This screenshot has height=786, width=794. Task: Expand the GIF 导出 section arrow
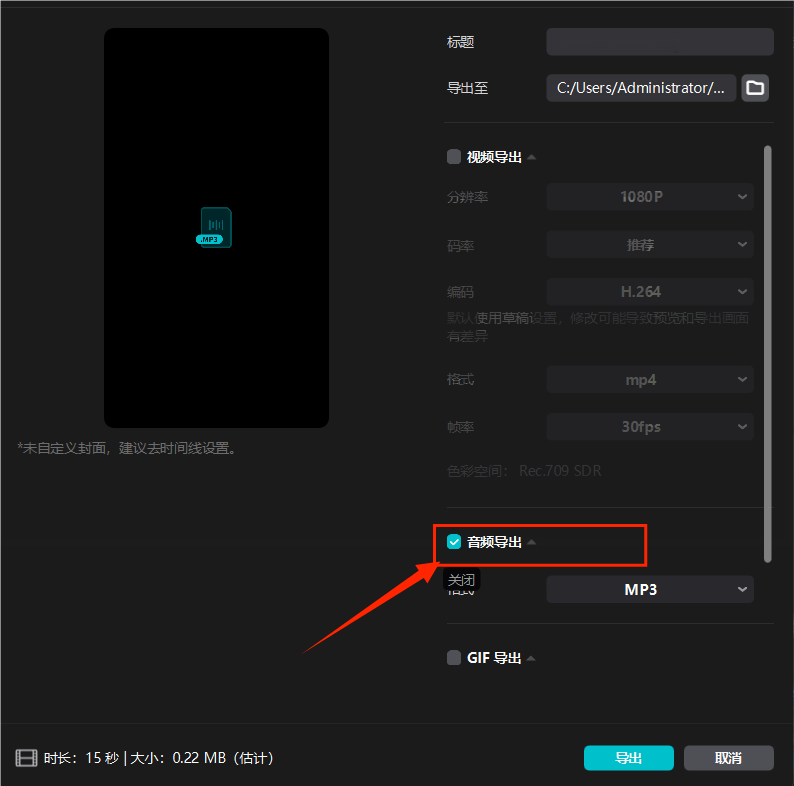pos(532,658)
